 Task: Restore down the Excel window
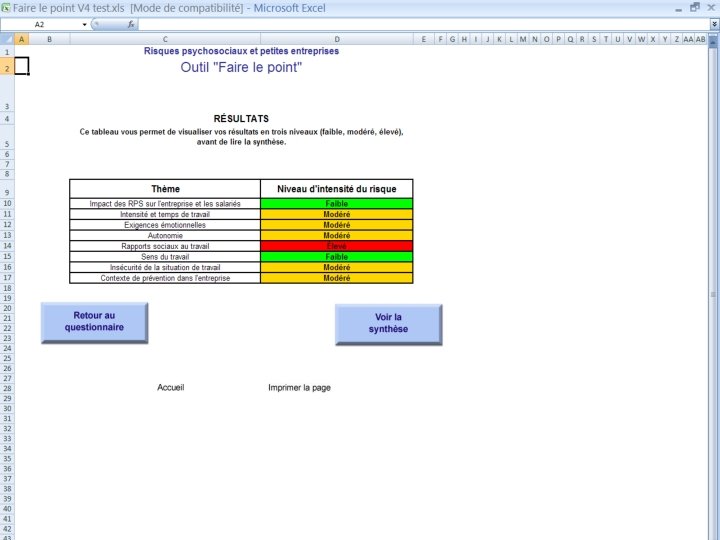click(x=695, y=7)
